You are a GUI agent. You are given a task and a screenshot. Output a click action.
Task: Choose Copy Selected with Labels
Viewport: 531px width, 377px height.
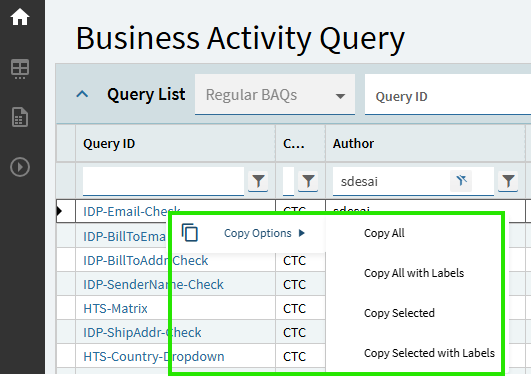tap(429, 353)
